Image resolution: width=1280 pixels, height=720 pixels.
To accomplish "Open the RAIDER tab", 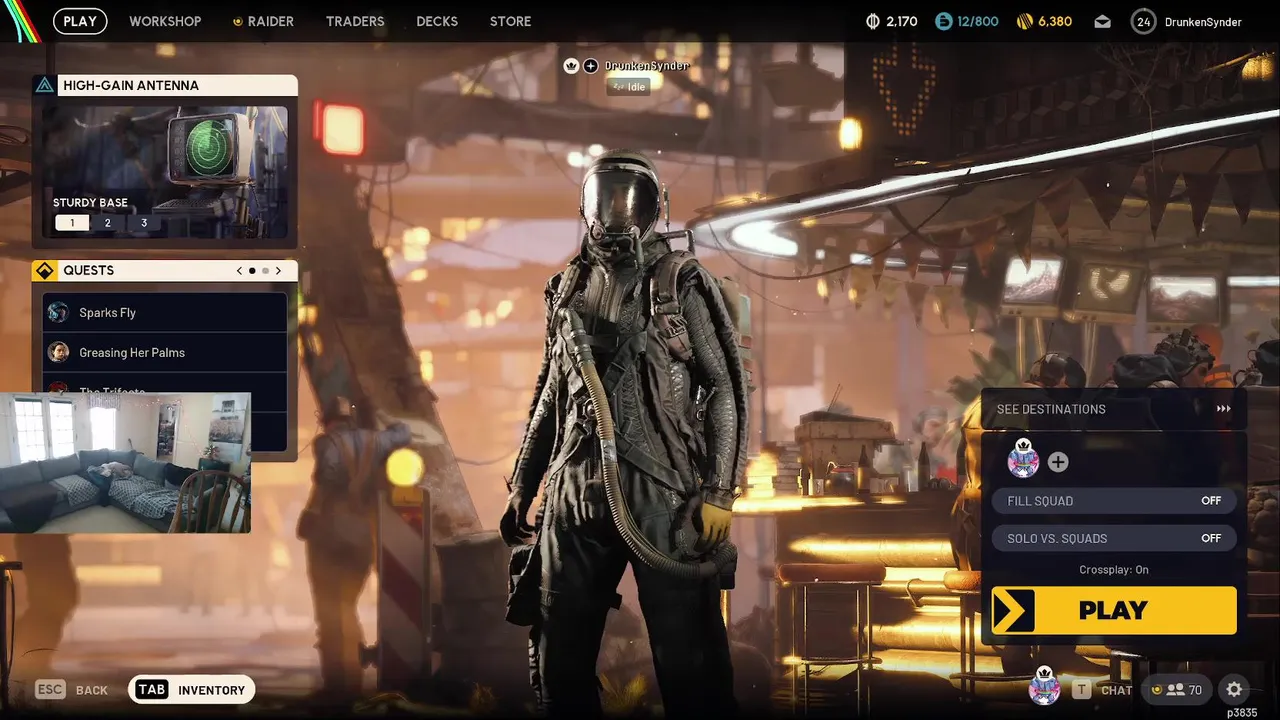I will (263, 21).
